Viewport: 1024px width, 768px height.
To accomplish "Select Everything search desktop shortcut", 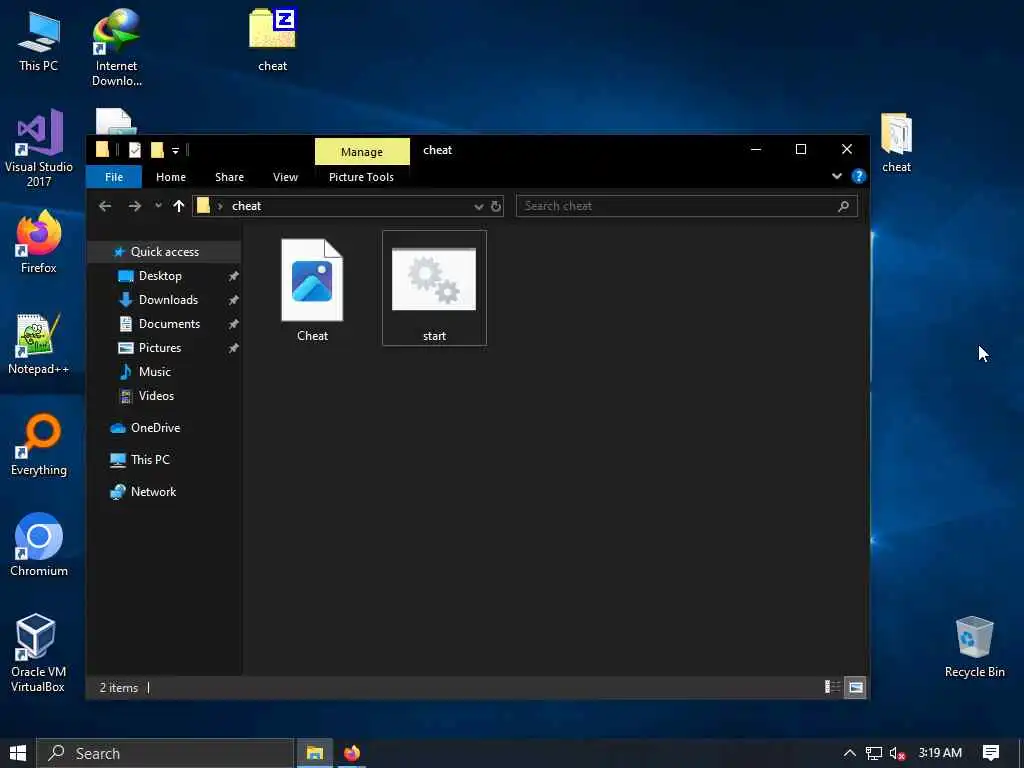I will tap(39, 445).
